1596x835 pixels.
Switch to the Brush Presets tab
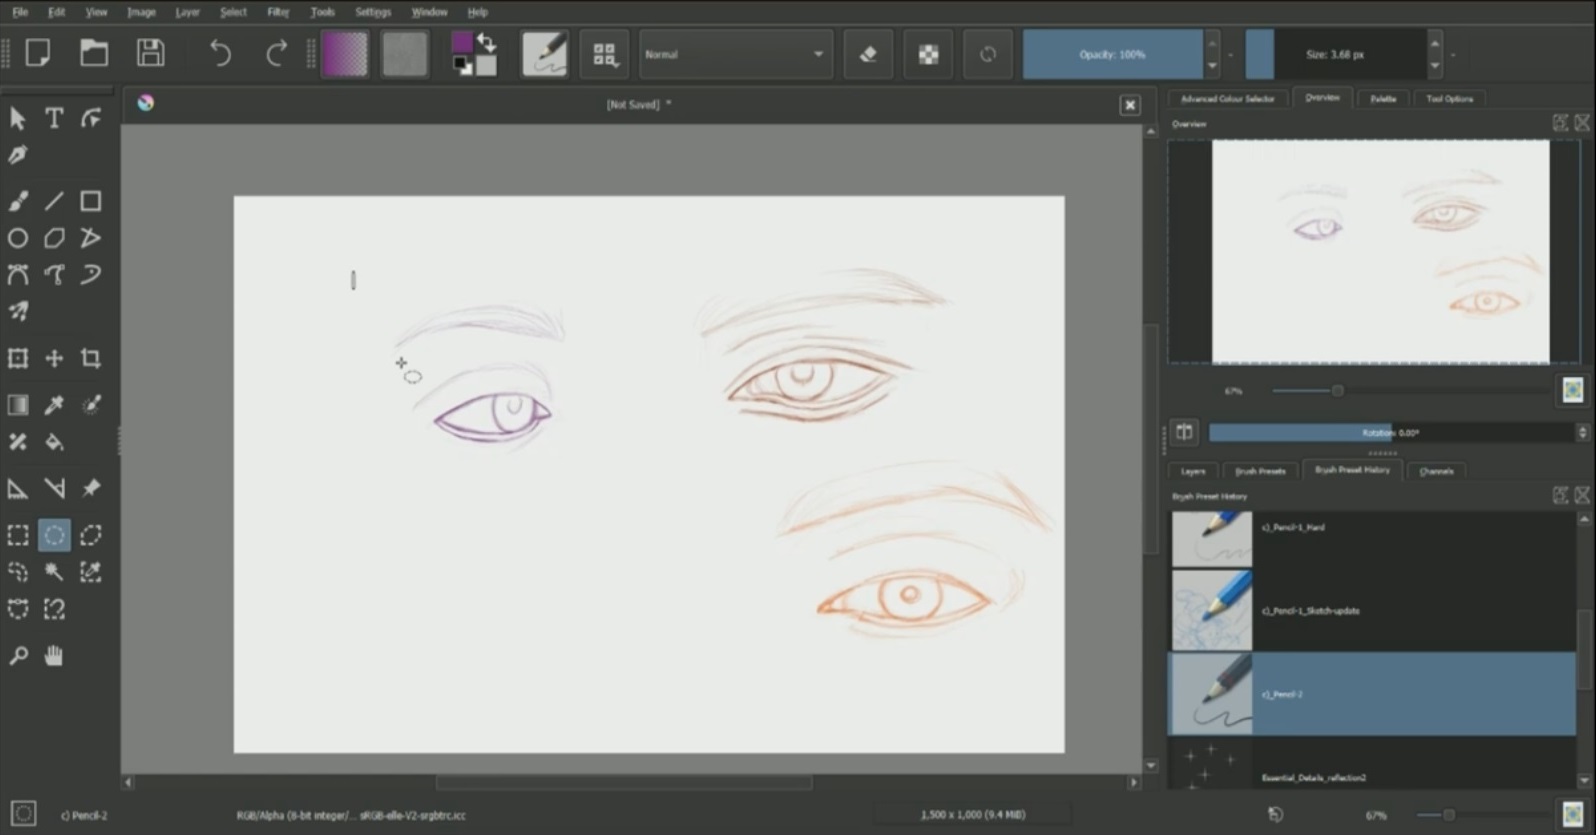(1260, 470)
